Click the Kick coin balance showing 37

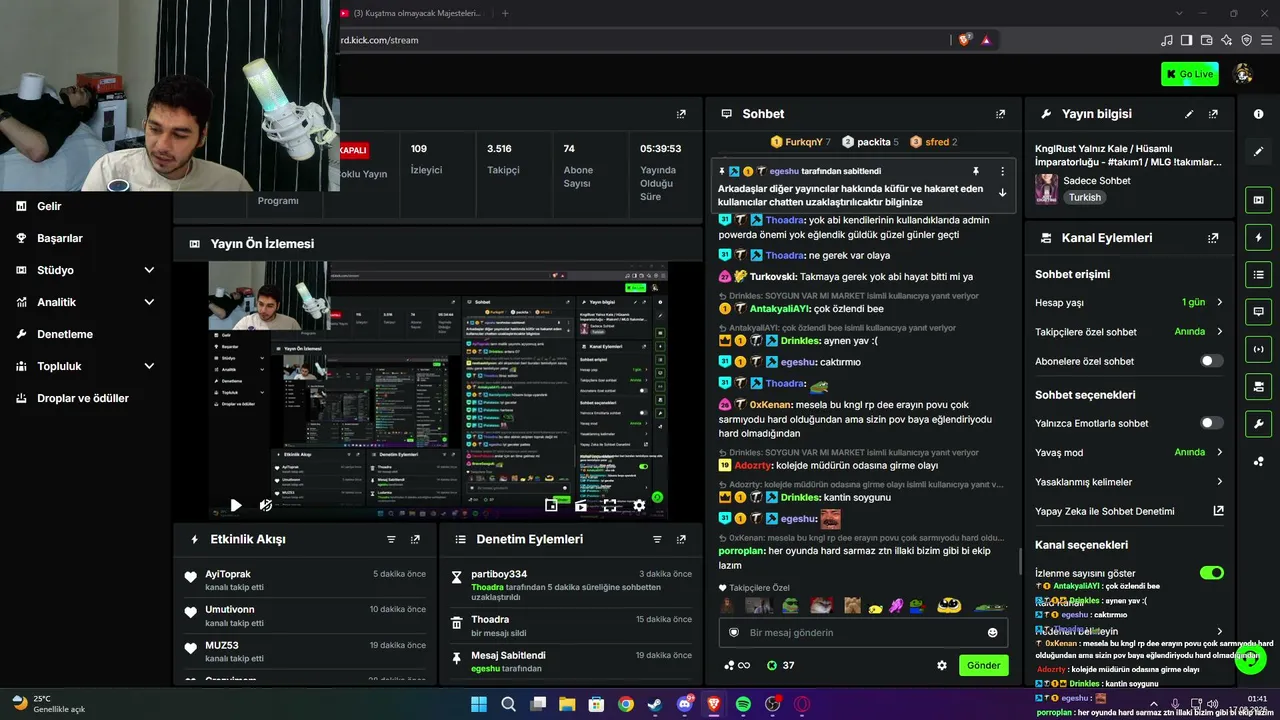tap(780, 665)
